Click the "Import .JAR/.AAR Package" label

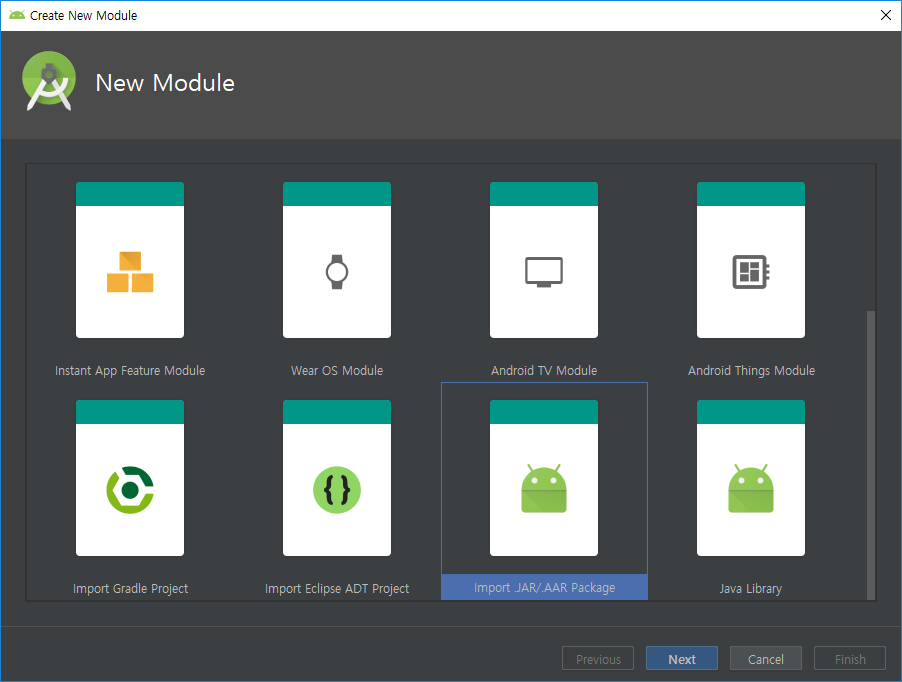tap(544, 588)
